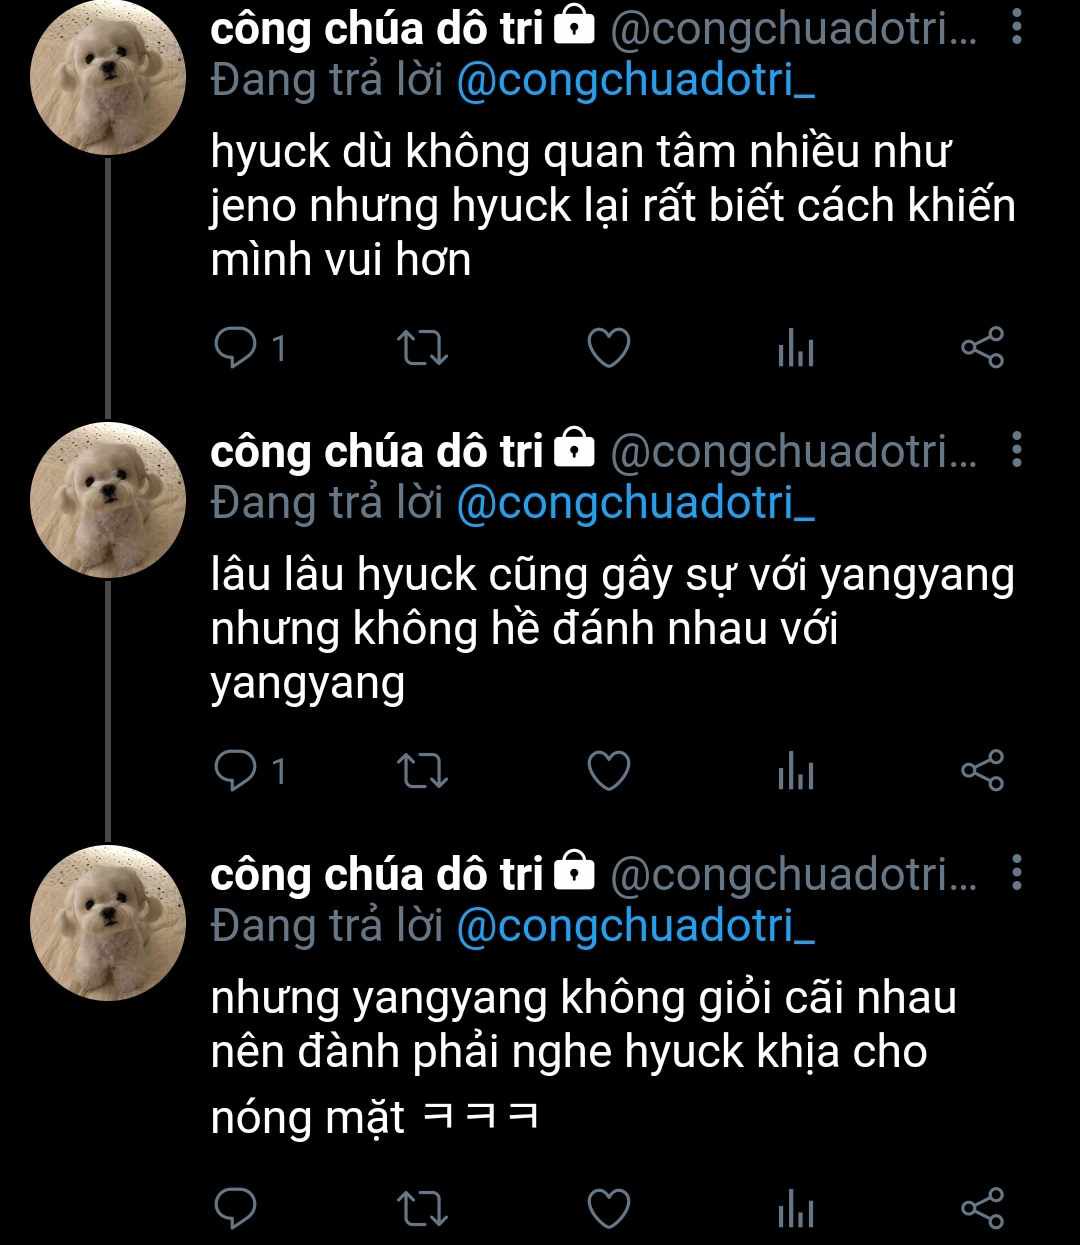Like the first tweet about hyuck
The height and width of the screenshot is (1245, 1080).
(608, 348)
